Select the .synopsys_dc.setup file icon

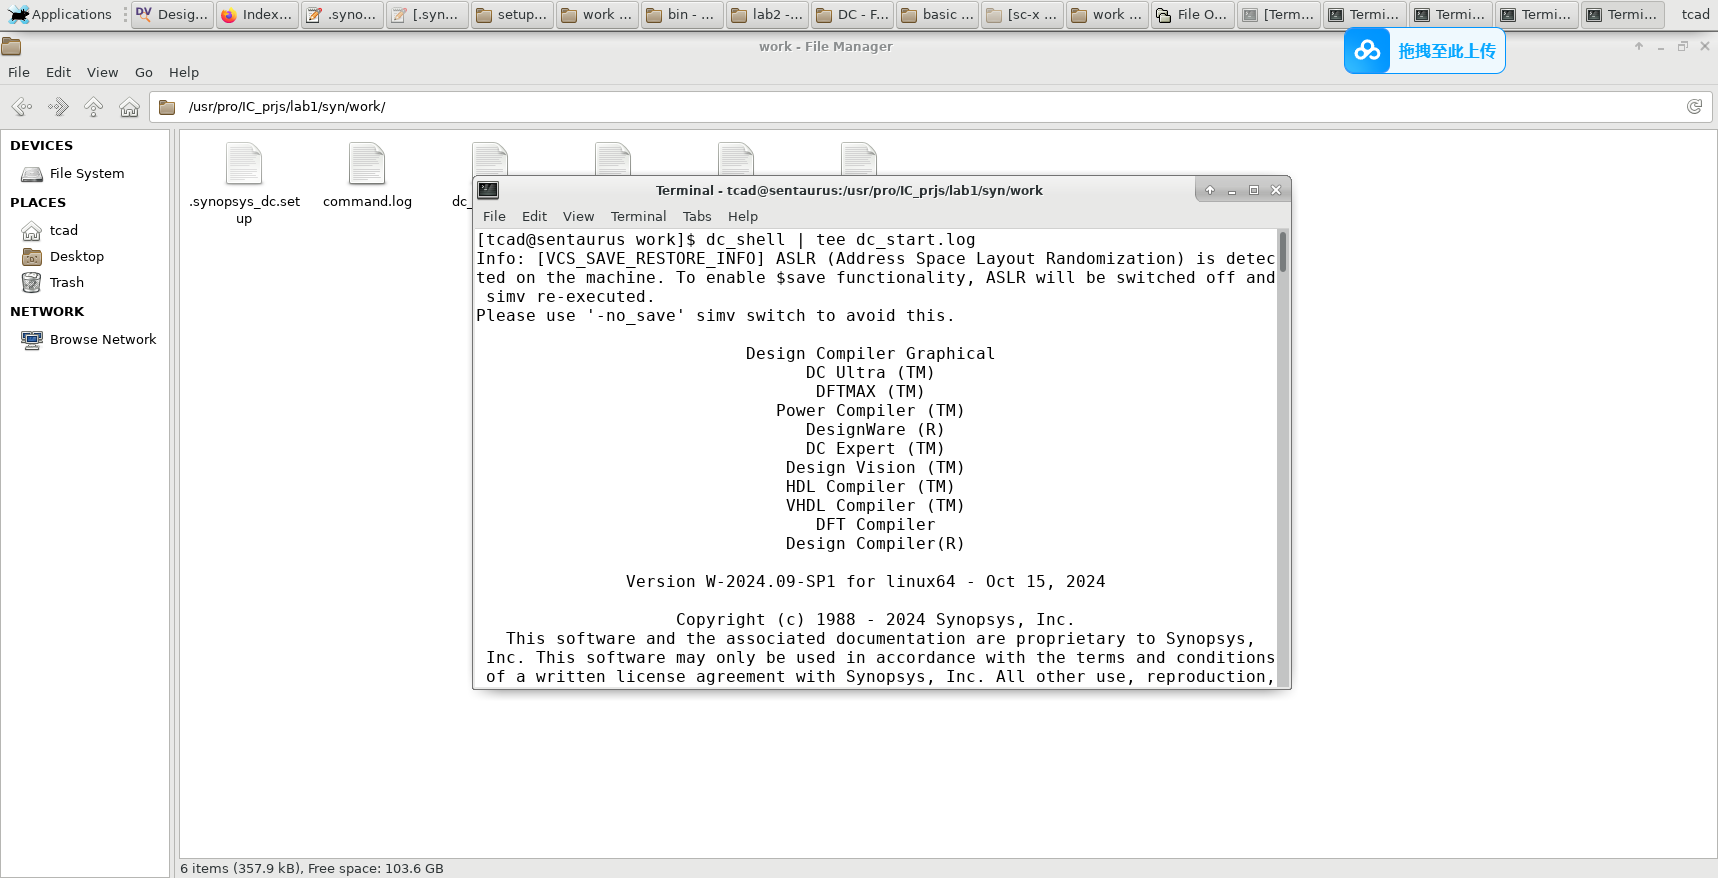click(x=244, y=164)
